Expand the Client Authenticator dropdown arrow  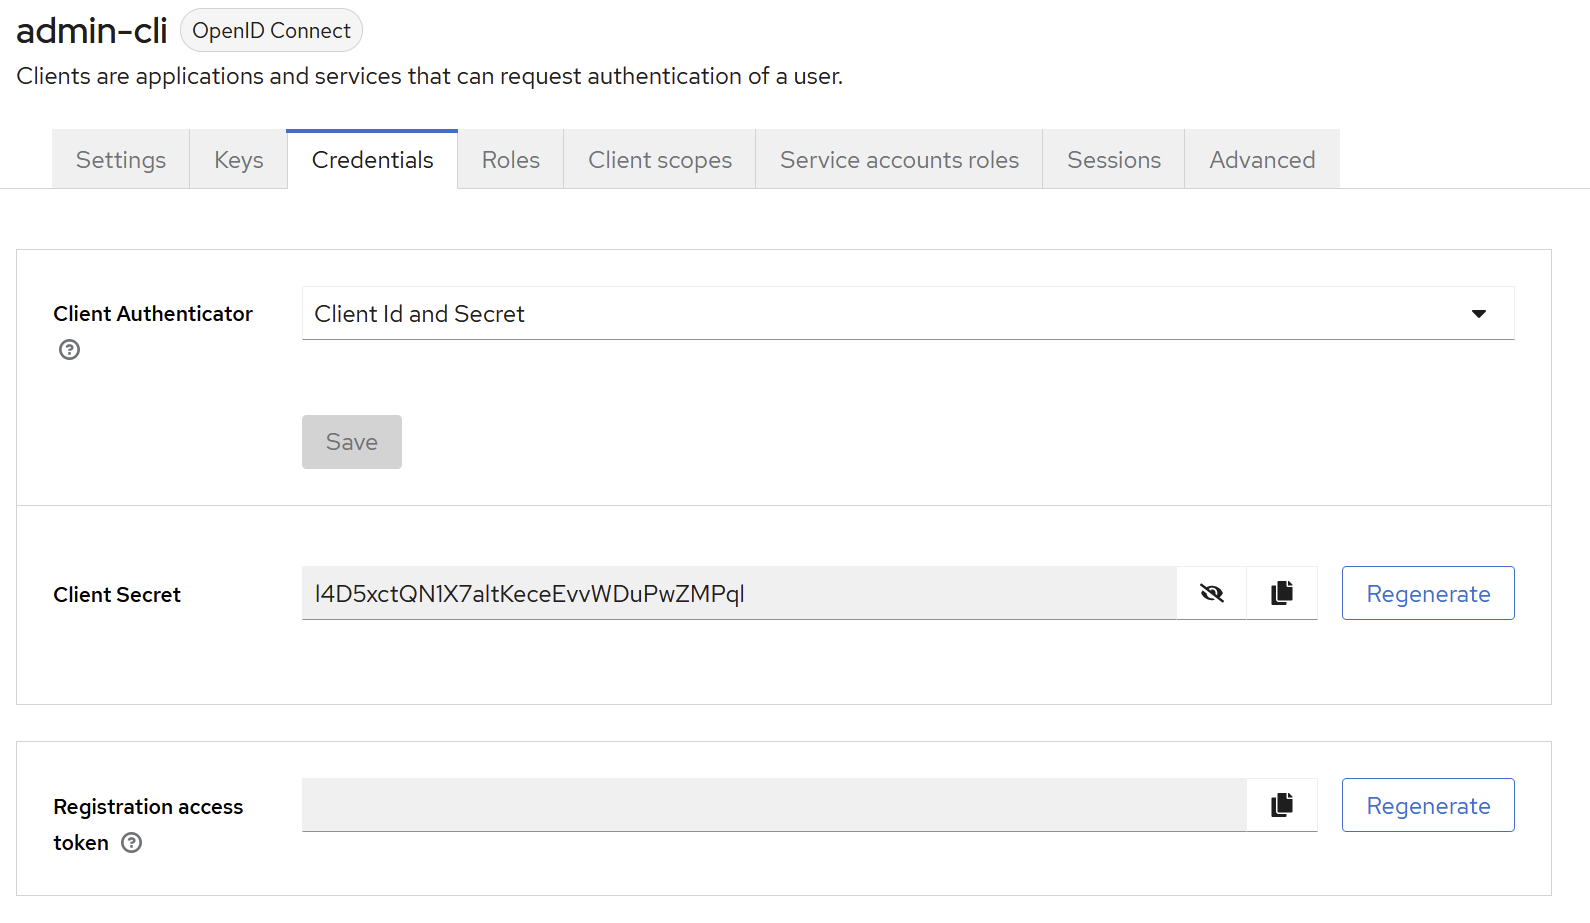1478,314
